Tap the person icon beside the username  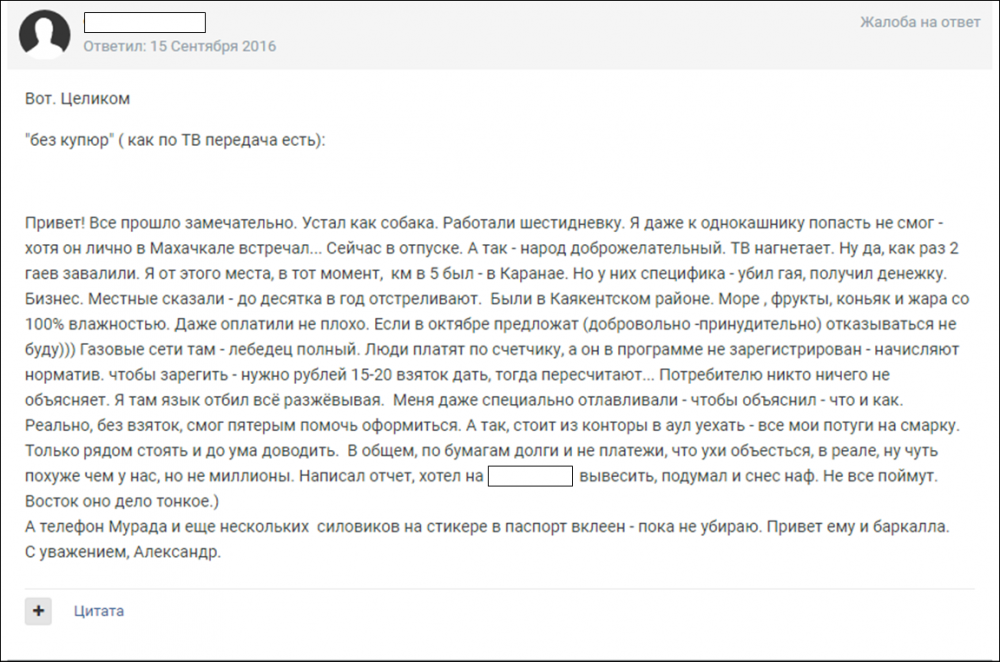tap(43, 33)
